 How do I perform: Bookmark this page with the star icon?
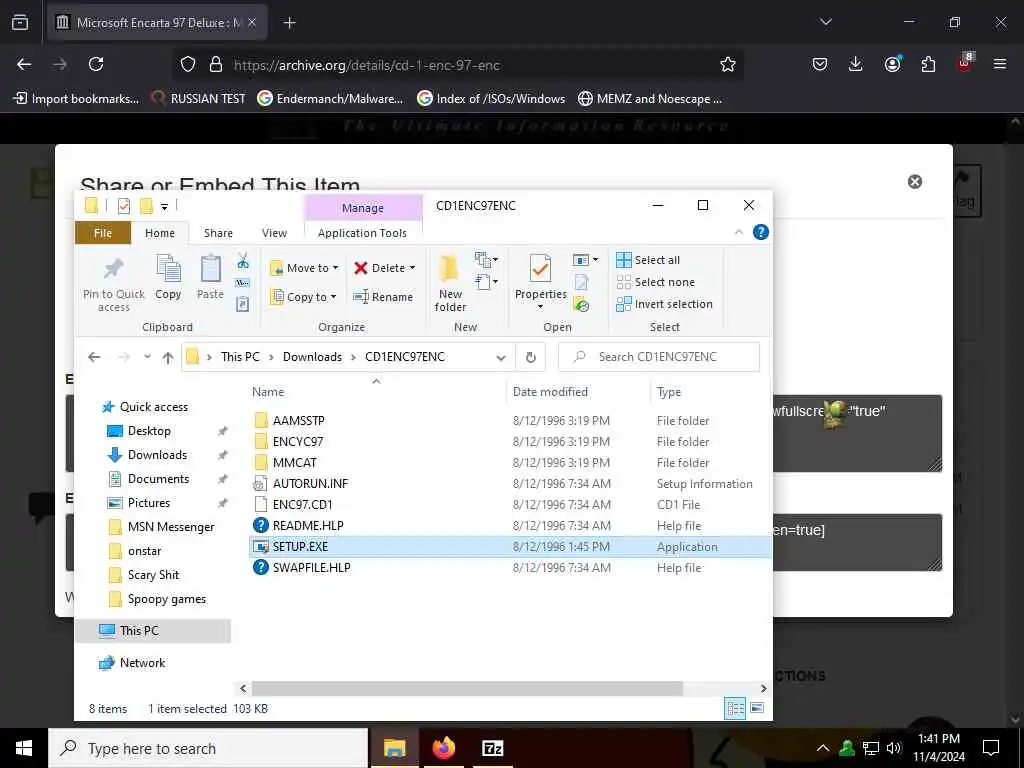[x=728, y=64]
